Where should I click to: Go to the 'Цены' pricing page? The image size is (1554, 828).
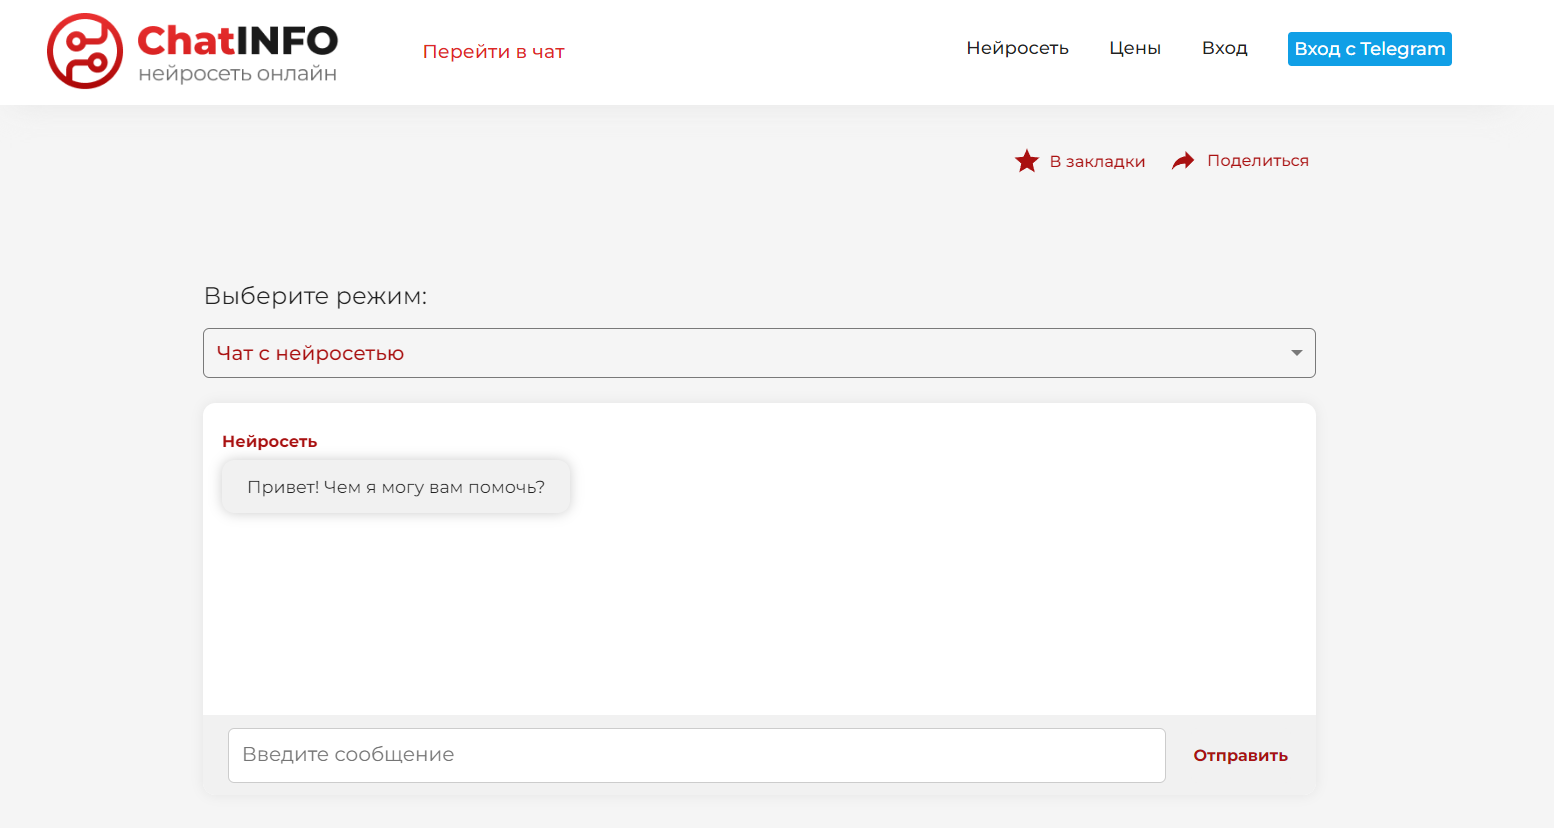coord(1135,48)
